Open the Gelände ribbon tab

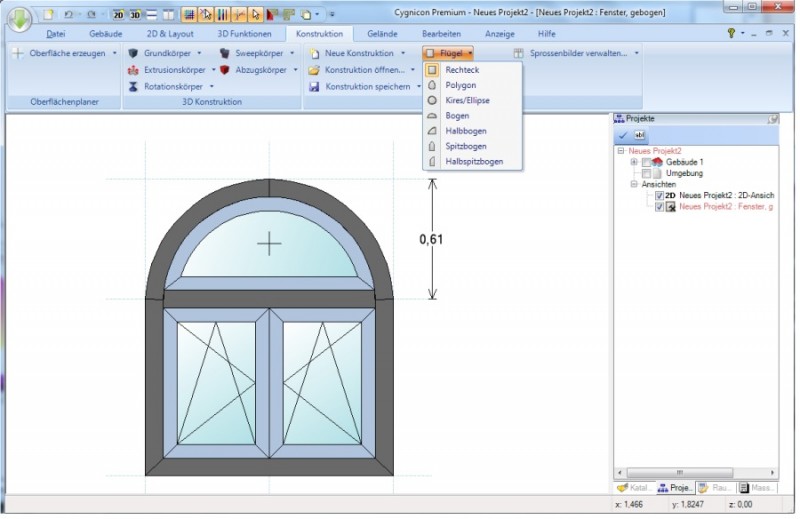pyautogui.click(x=382, y=34)
